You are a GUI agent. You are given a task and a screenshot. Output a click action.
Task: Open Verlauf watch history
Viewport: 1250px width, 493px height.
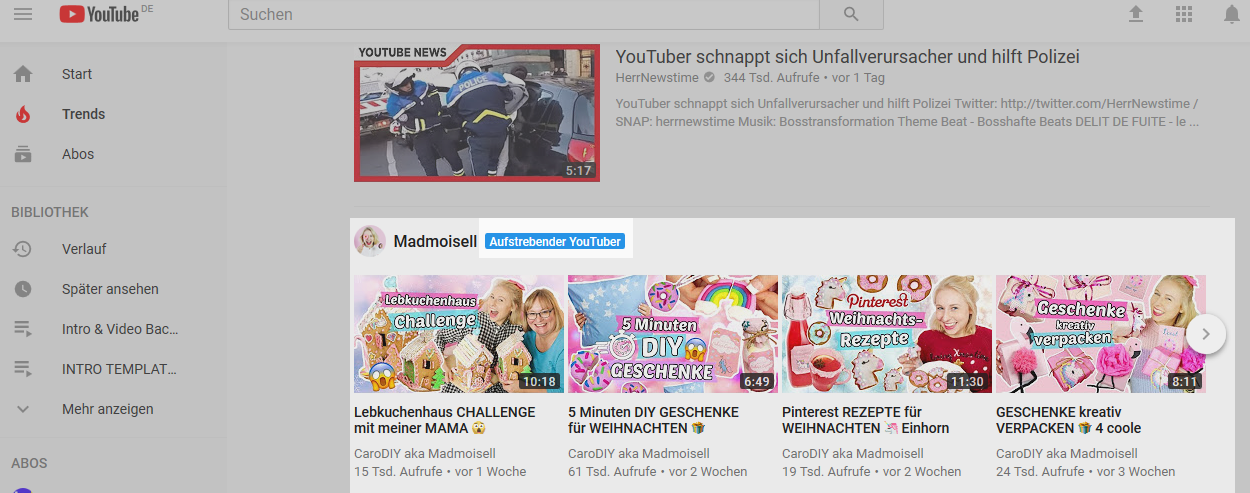pos(83,249)
